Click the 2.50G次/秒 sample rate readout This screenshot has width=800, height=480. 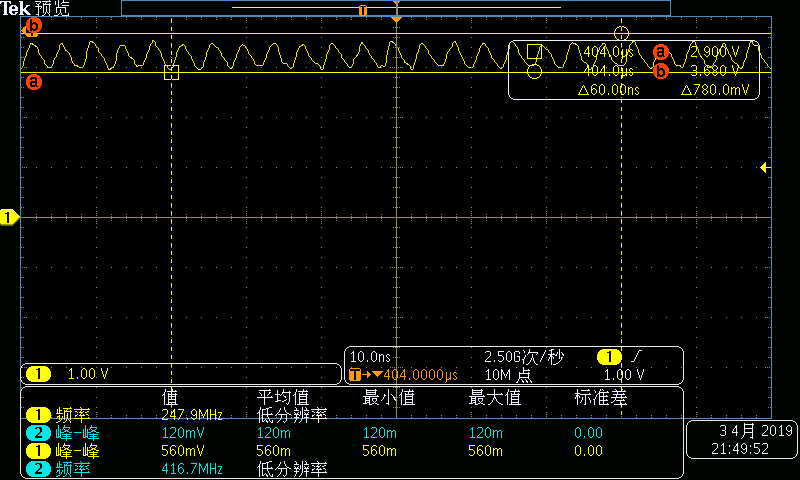[x=523, y=357]
